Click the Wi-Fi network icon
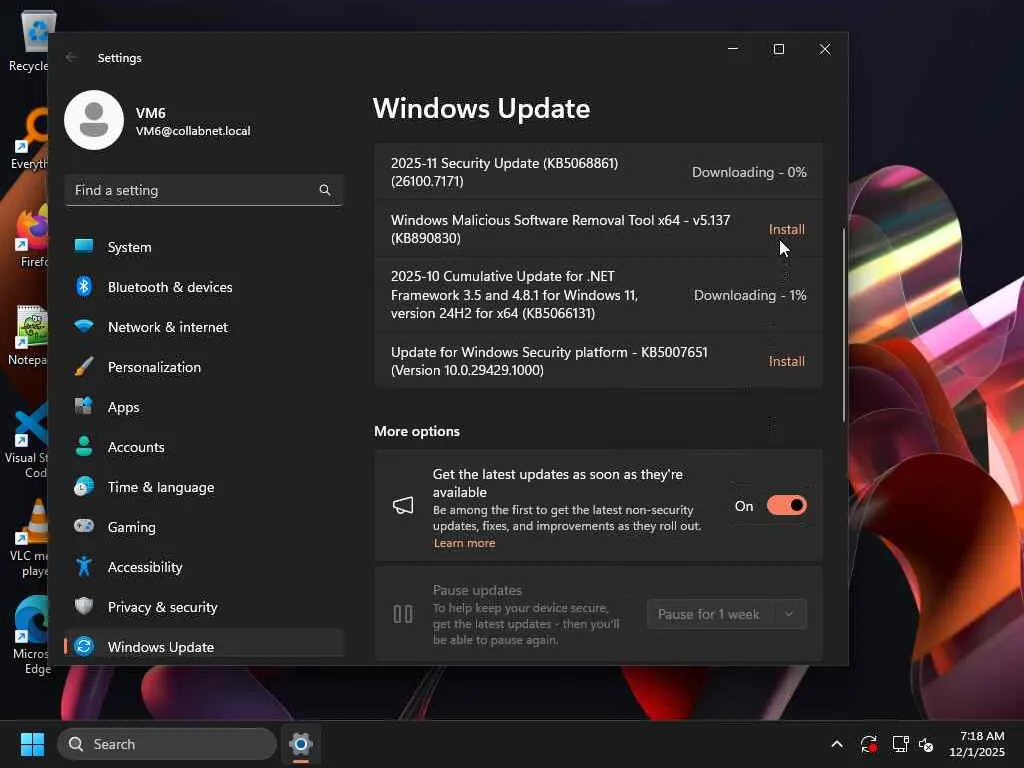This screenshot has width=1024, height=768. click(x=84, y=326)
